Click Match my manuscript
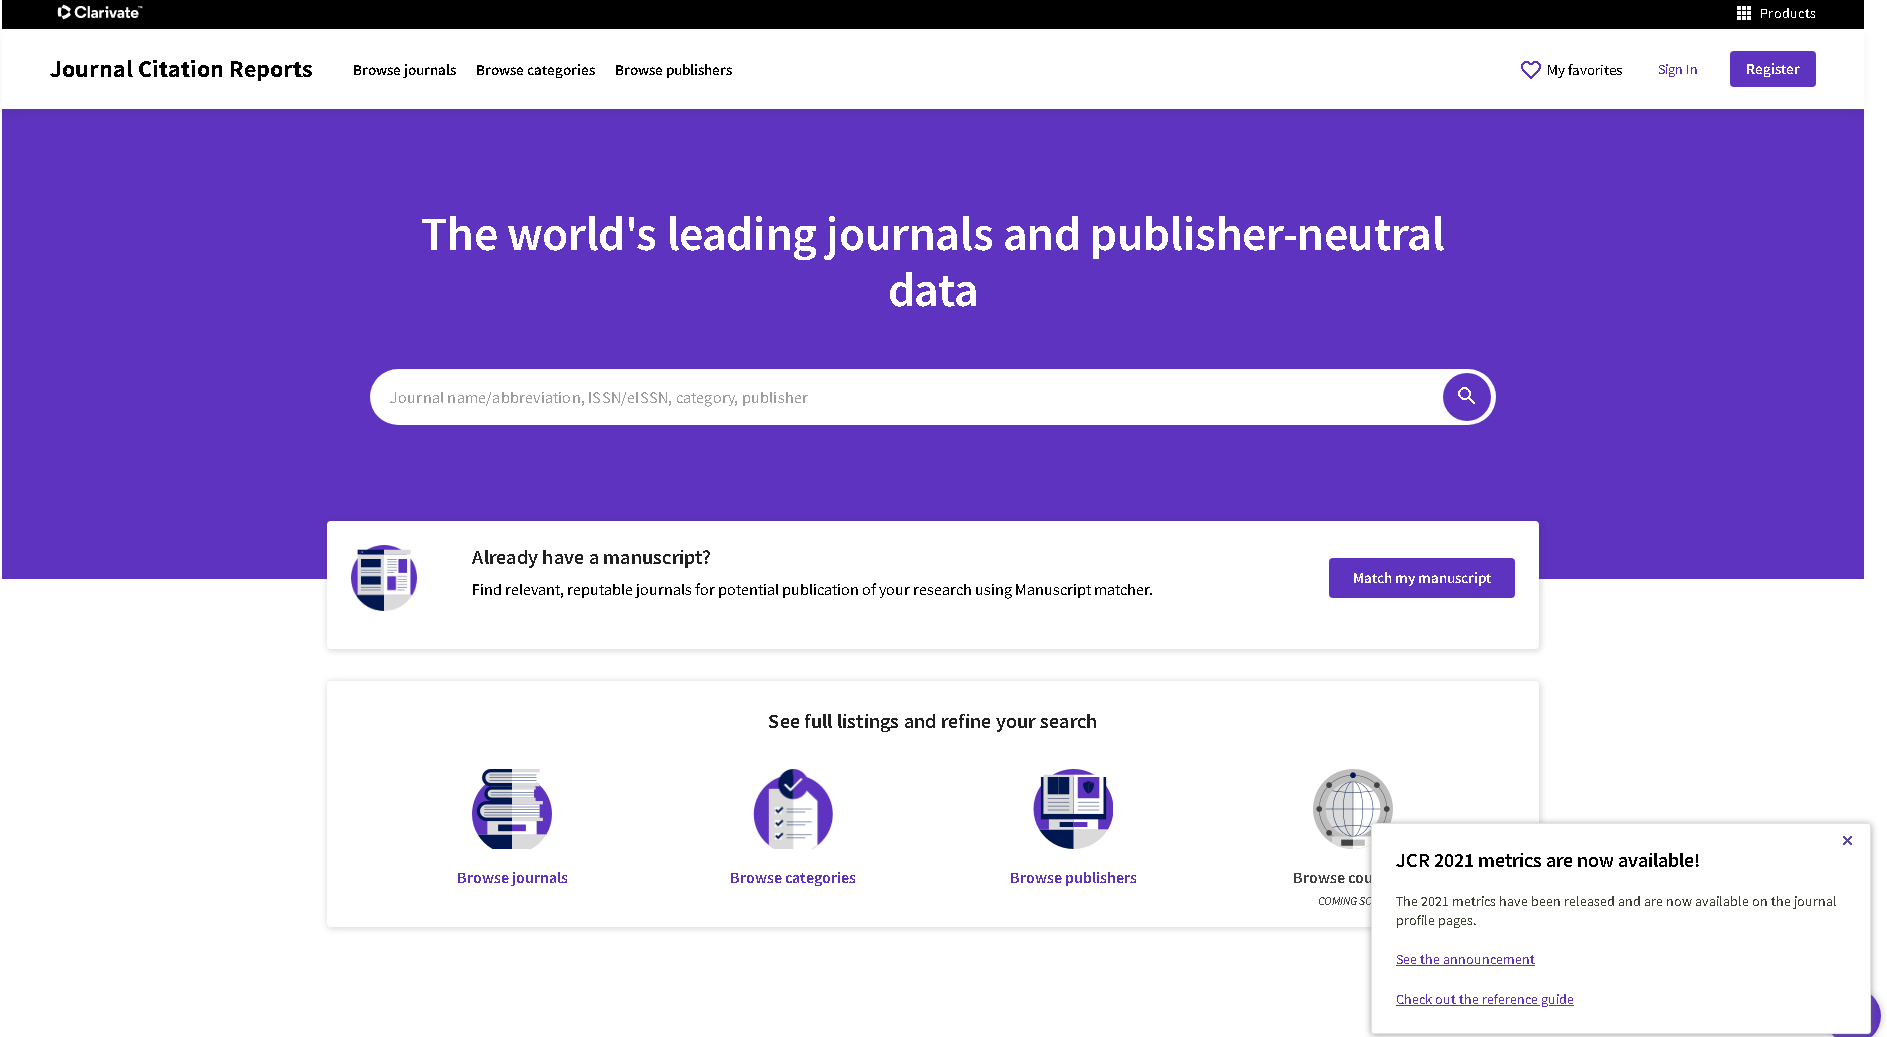This screenshot has height=1037, width=1887. (x=1421, y=577)
